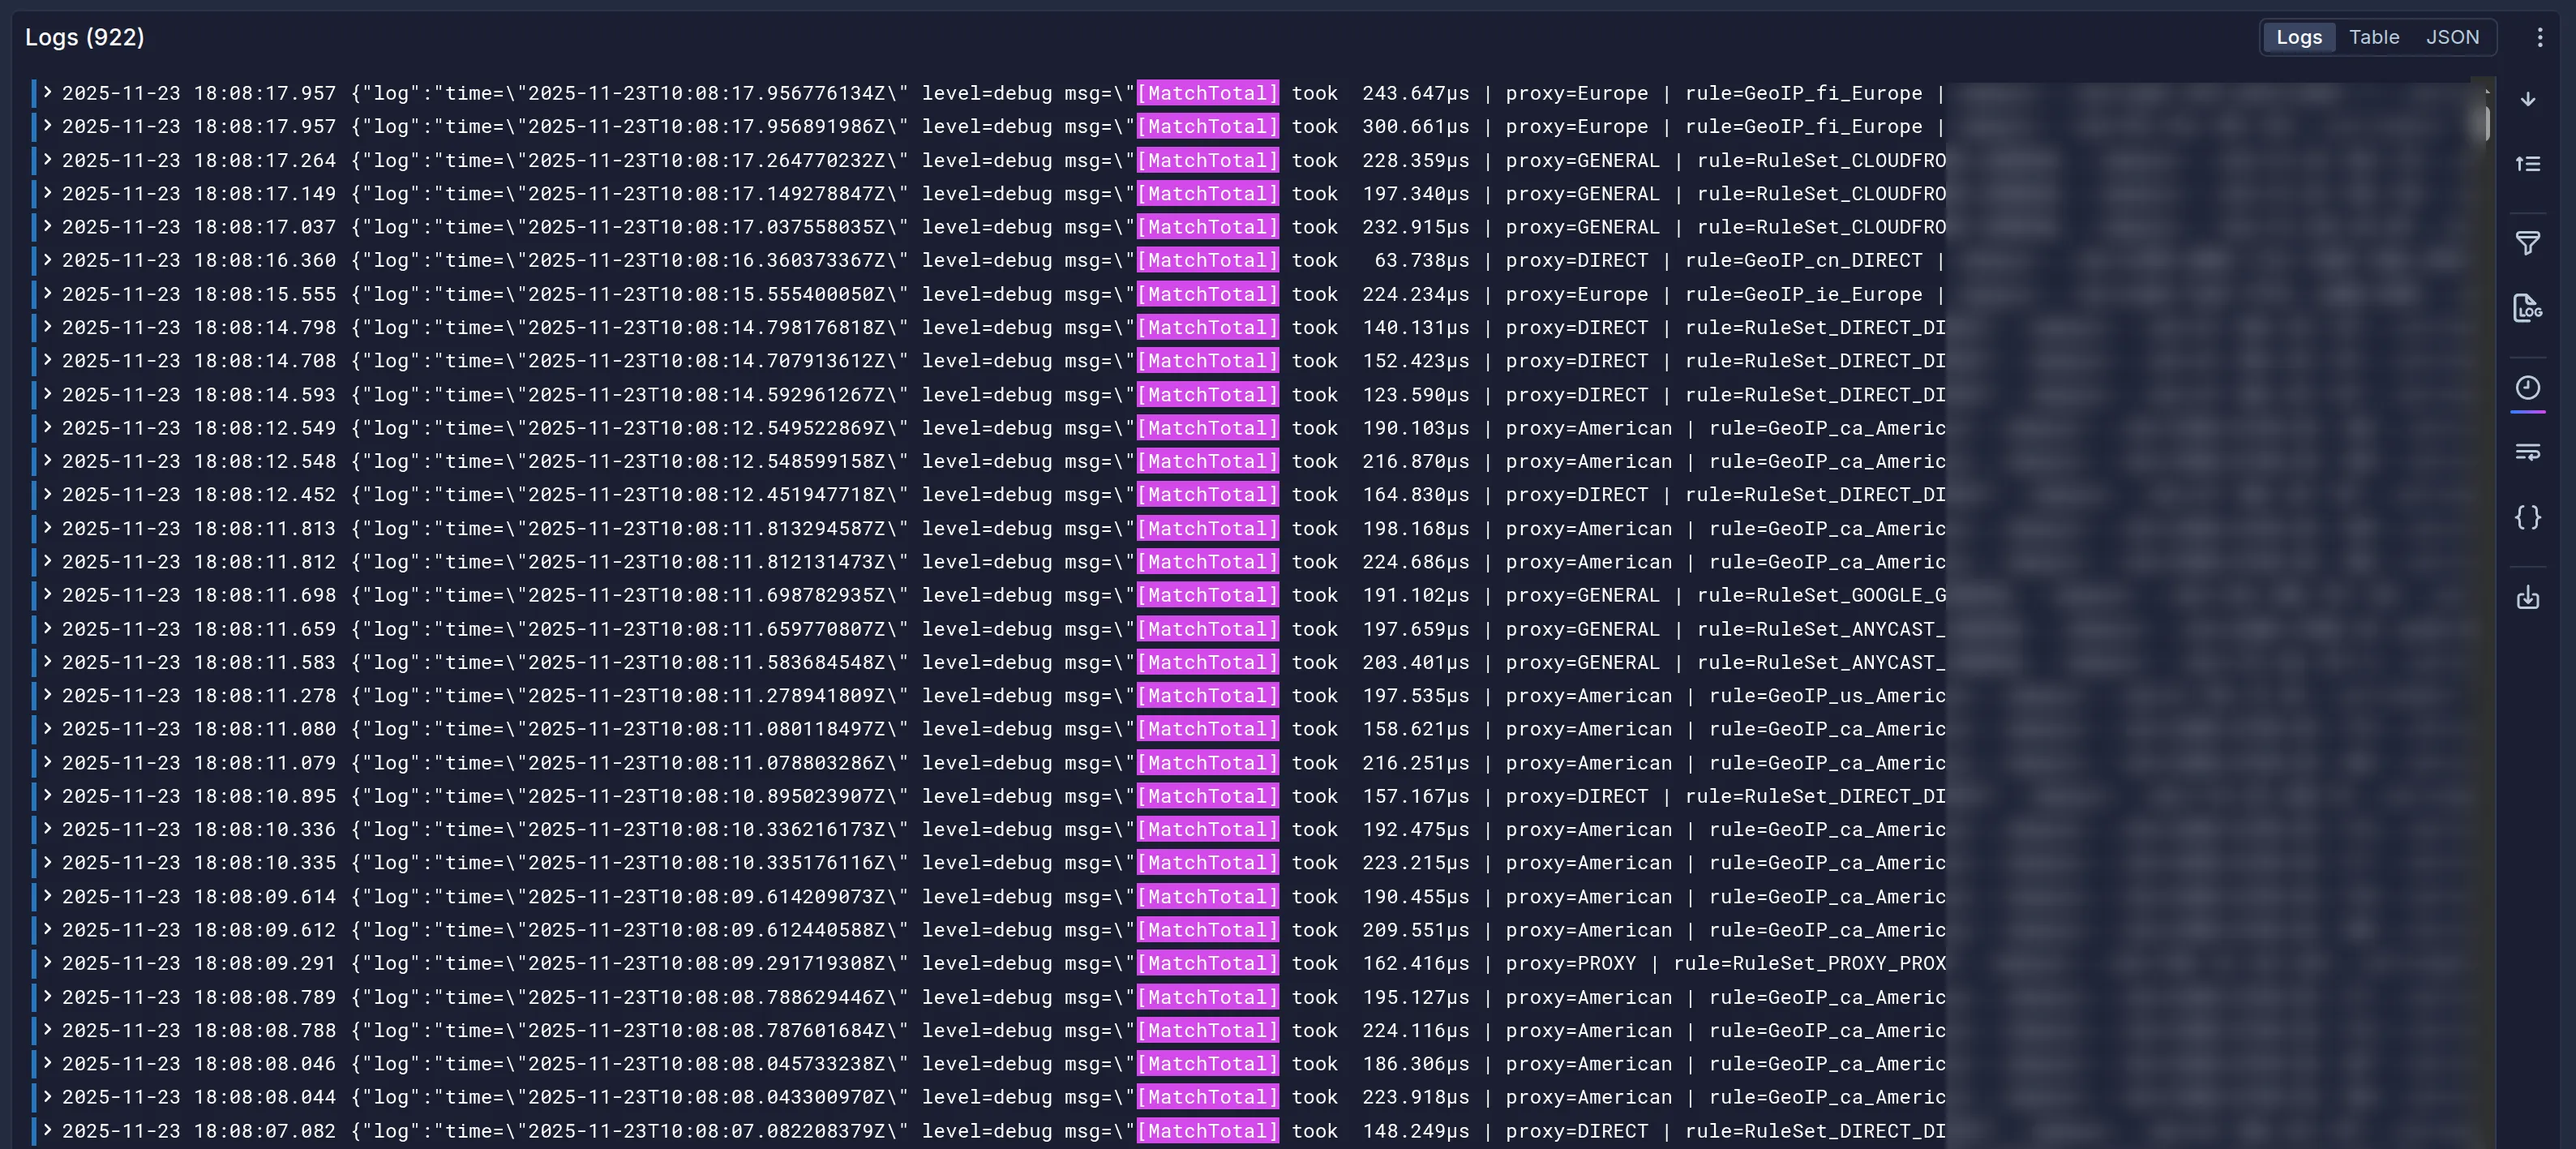Click the Logs (922) panel title

click(x=85, y=37)
